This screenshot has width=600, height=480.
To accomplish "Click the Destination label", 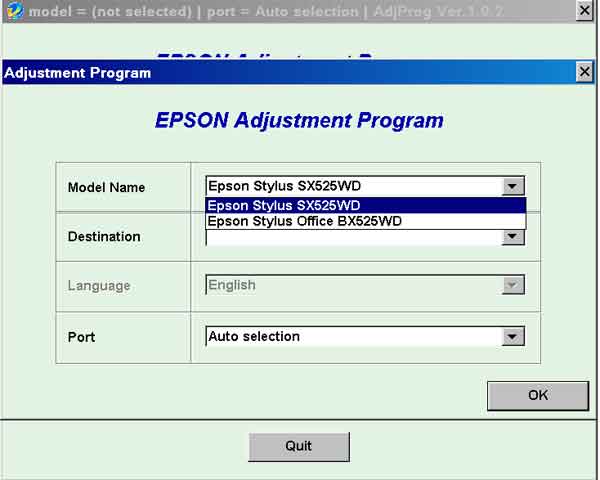I will [x=104, y=237].
